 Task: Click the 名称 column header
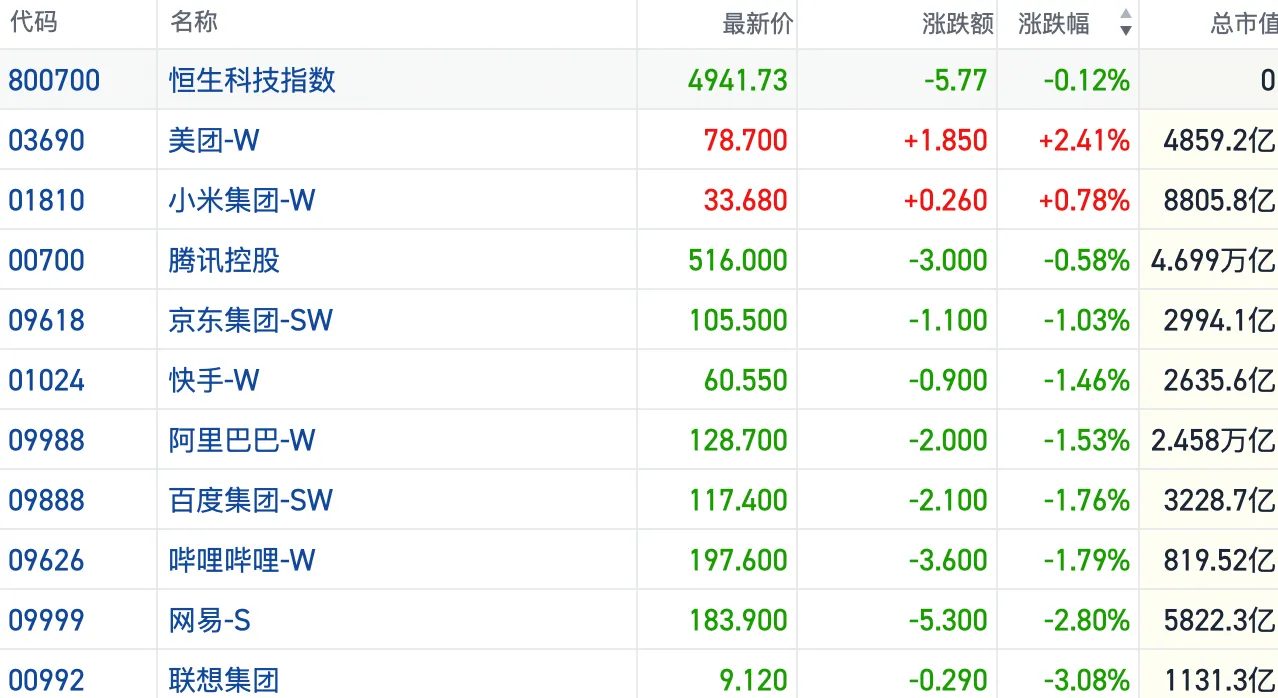194,22
